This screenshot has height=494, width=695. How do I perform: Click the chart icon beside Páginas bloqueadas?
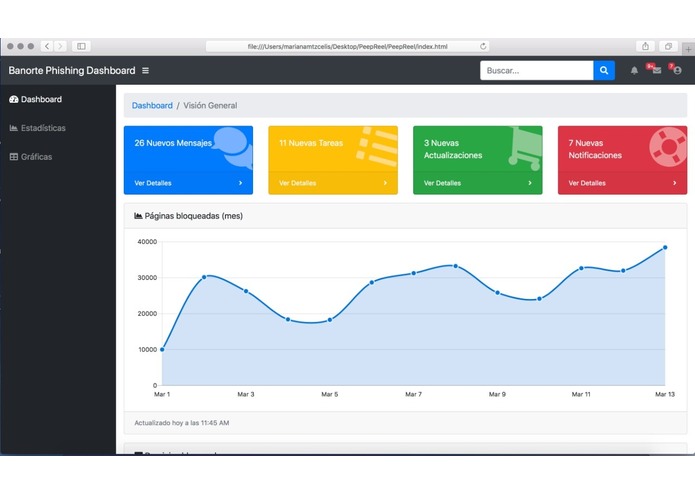138,216
